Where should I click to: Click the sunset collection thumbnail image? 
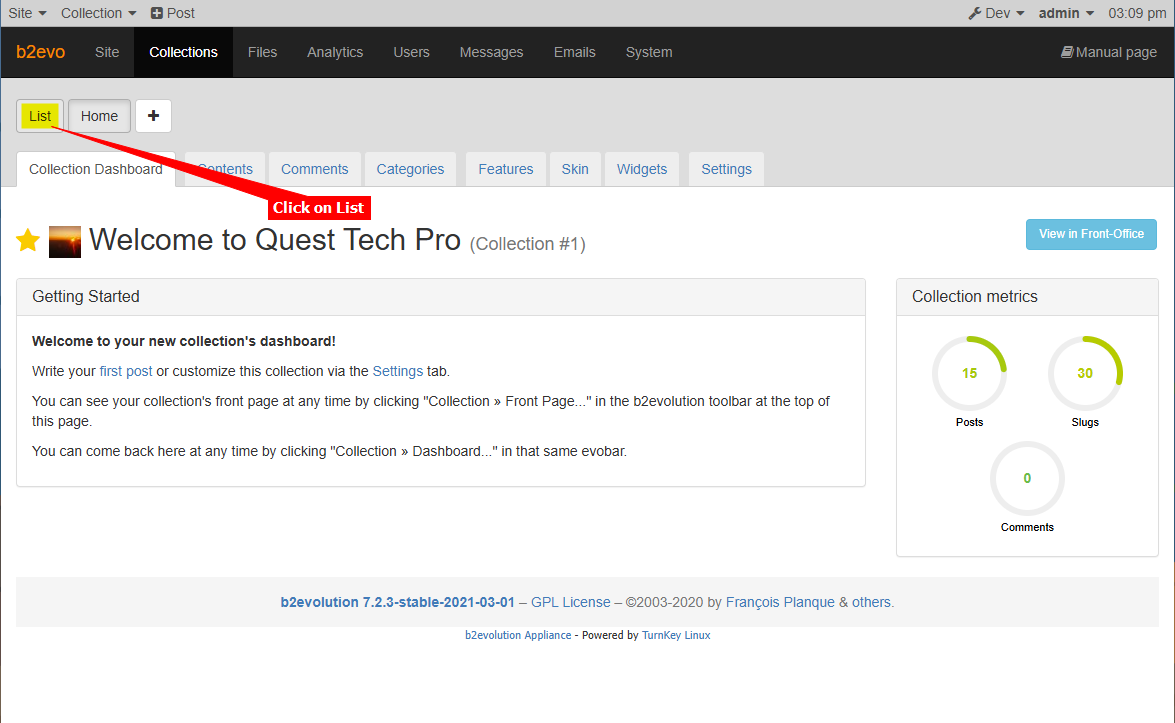(65, 241)
